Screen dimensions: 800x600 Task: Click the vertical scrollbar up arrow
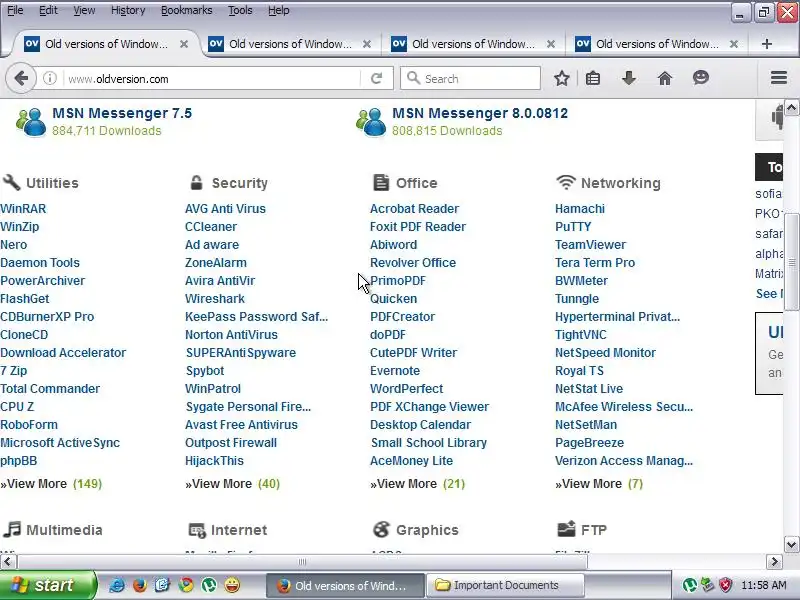[791, 108]
